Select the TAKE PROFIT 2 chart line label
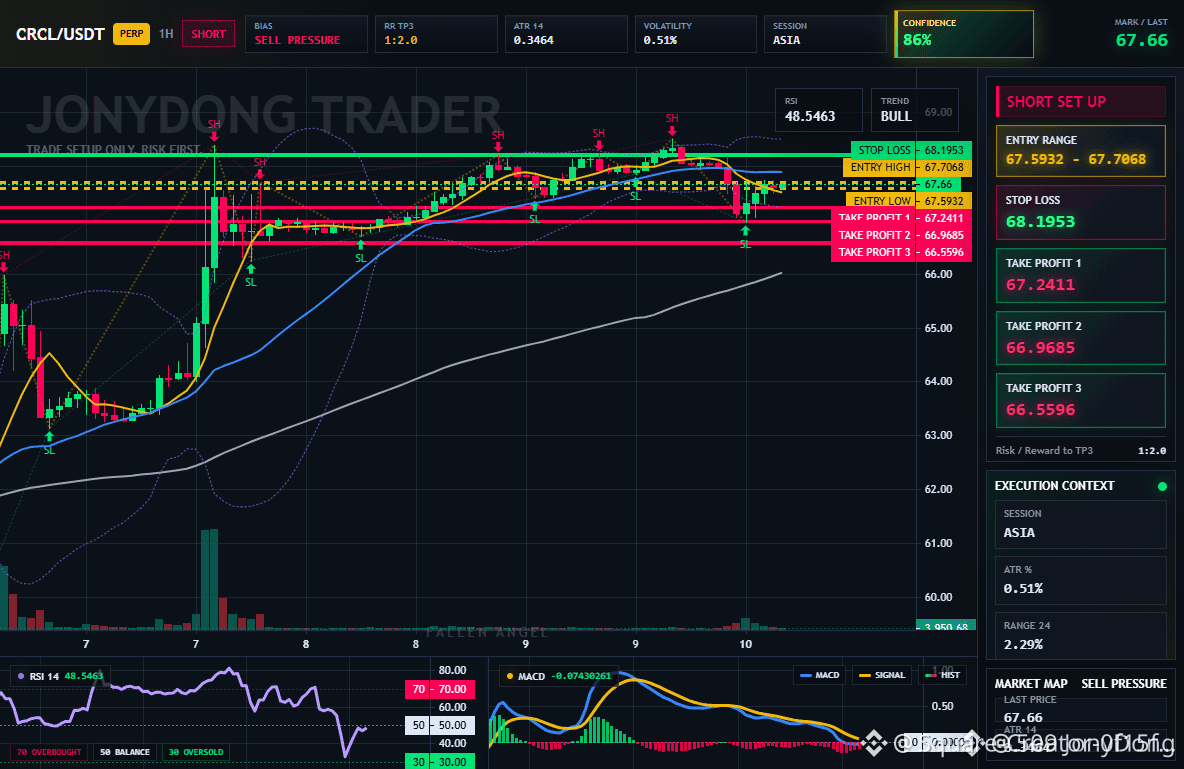This screenshot has height=769, width=1184. pyautogui.click(x=874, y=235)
